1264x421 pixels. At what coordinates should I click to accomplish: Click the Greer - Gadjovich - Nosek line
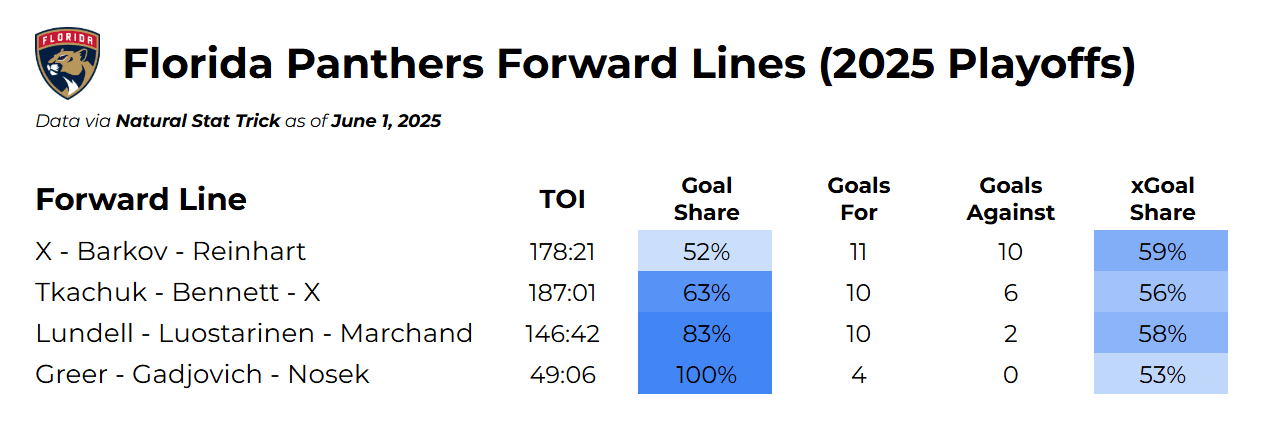pos(202,374)
